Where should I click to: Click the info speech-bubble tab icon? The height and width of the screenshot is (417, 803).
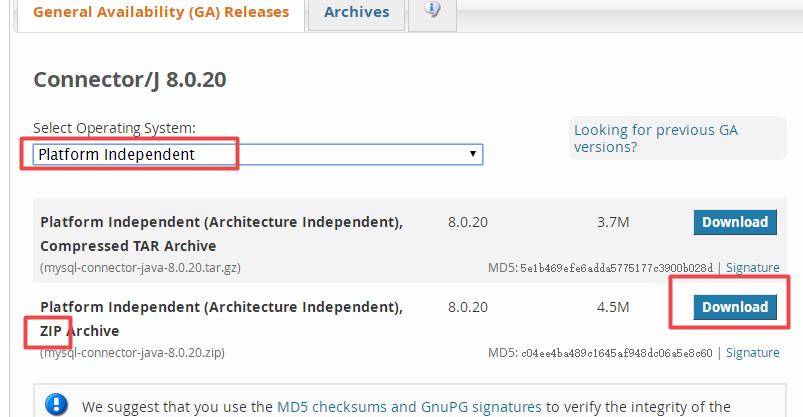pos(432,10)
